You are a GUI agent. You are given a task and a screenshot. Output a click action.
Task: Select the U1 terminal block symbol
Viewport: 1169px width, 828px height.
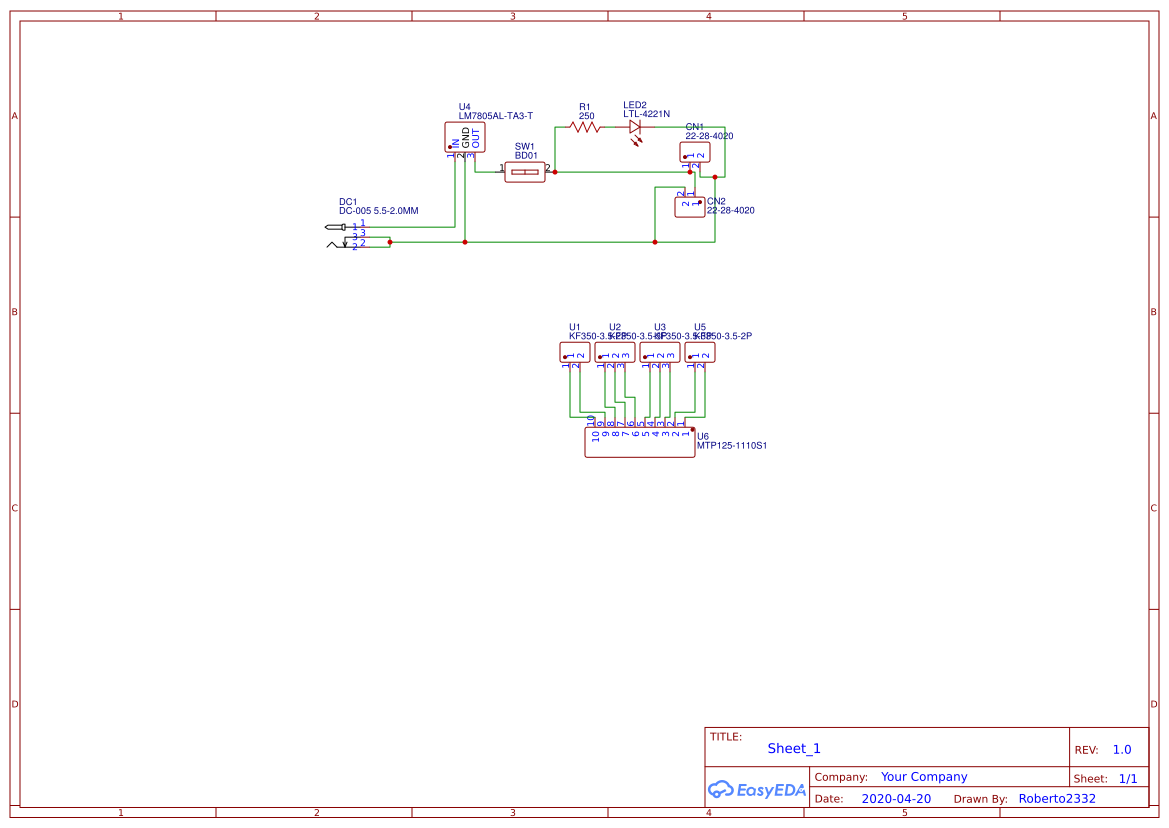(x=575, y=353)
